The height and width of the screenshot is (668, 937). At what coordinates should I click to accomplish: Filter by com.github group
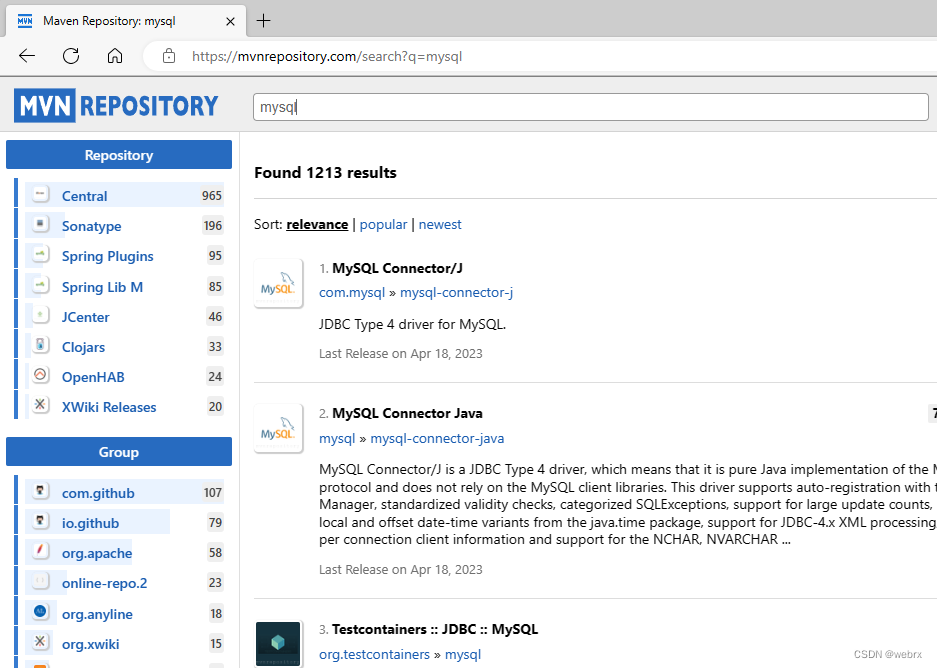pyautogui.click(x=98, y=494)
